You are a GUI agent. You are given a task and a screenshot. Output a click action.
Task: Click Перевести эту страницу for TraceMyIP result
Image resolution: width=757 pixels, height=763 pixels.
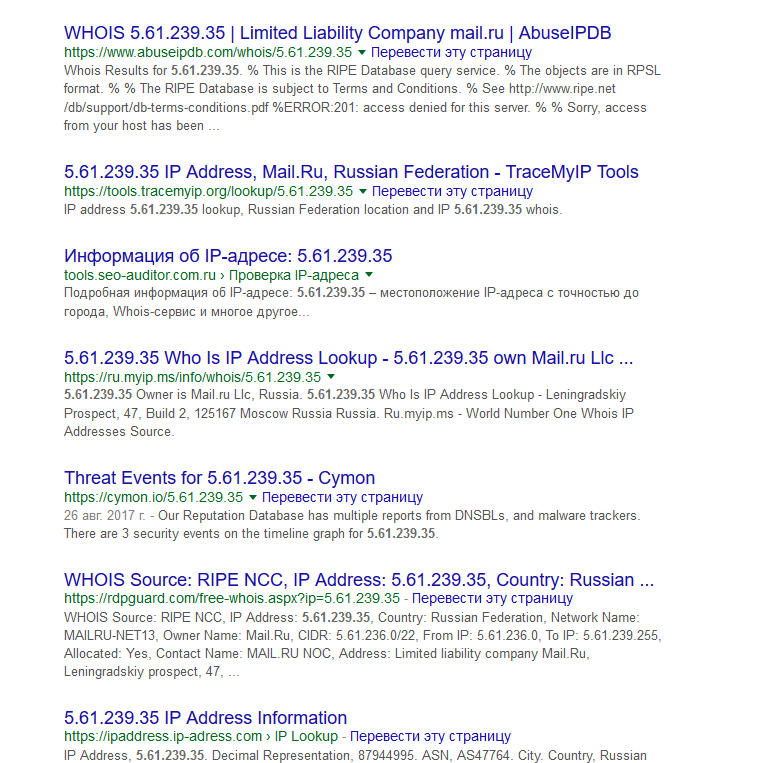click(x=452, y=191)
